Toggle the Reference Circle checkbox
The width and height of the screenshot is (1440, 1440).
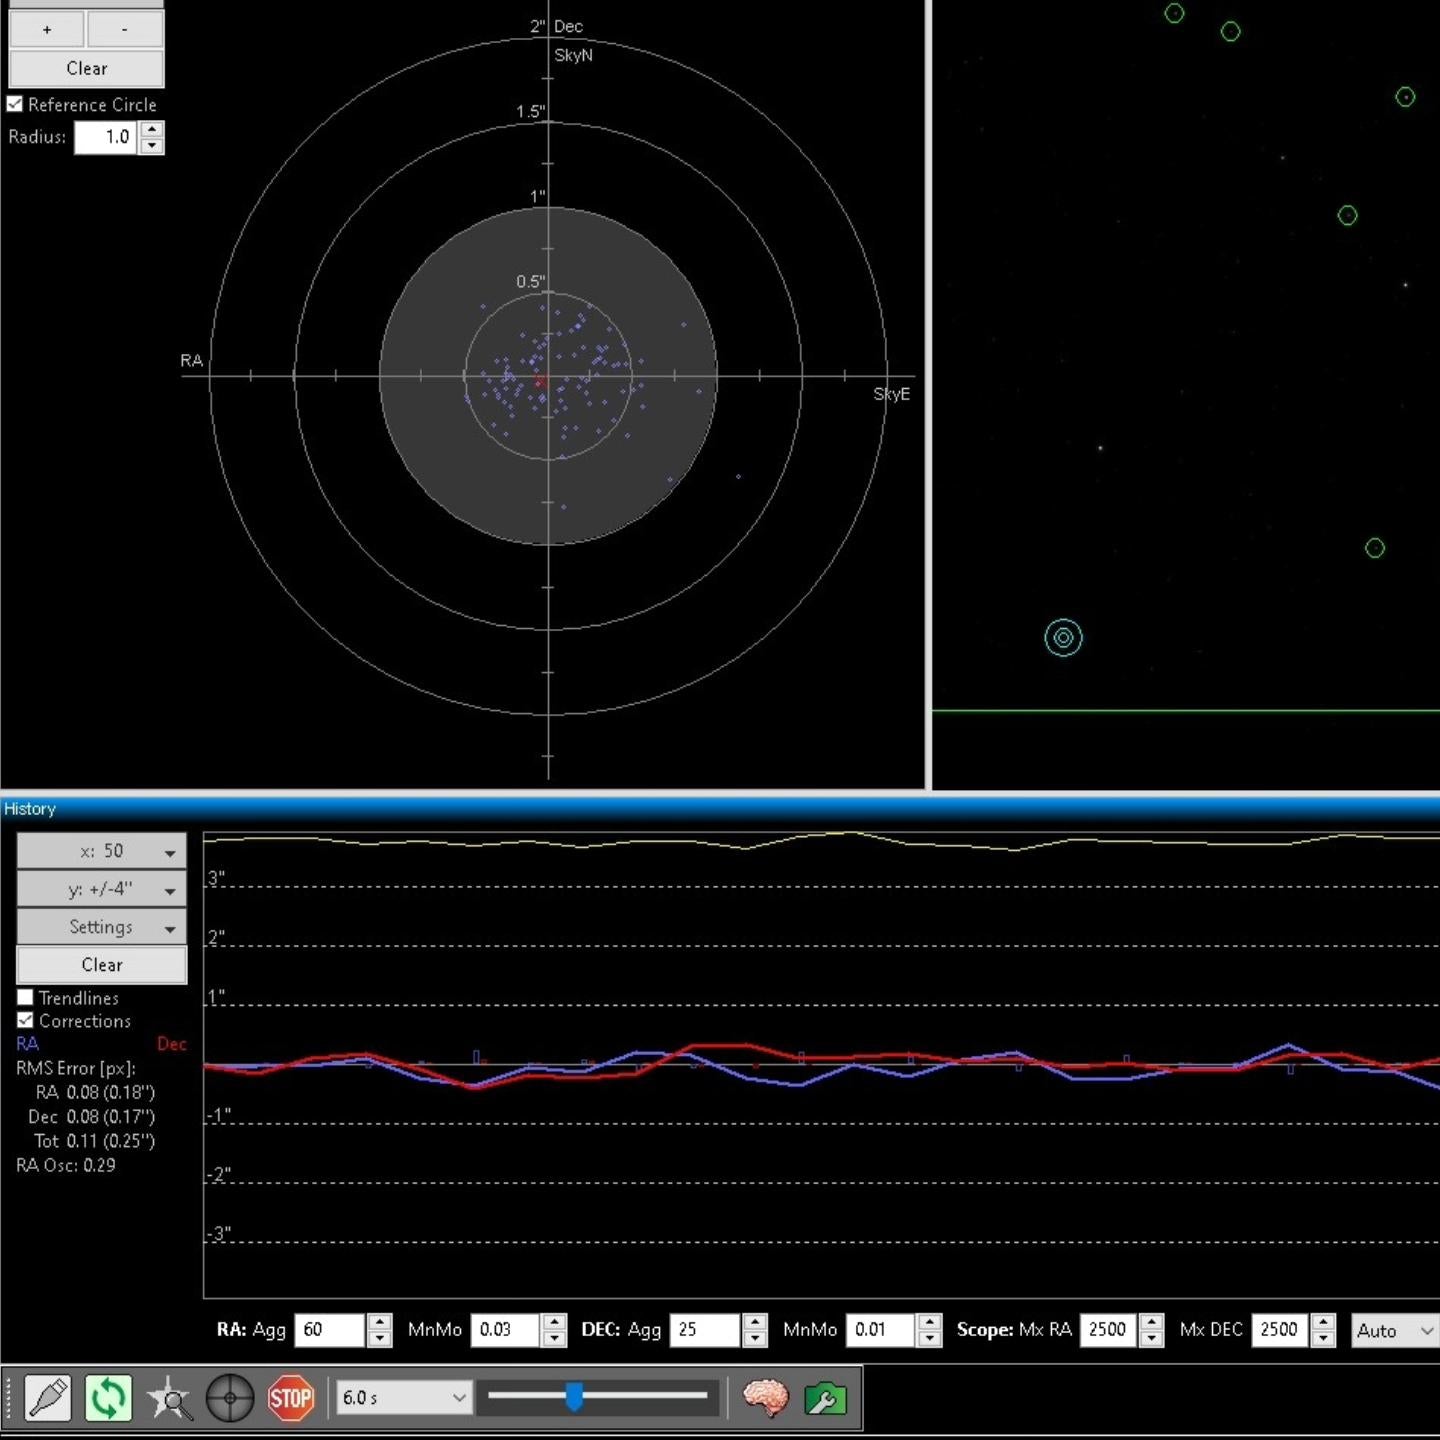tap(15, 104)
